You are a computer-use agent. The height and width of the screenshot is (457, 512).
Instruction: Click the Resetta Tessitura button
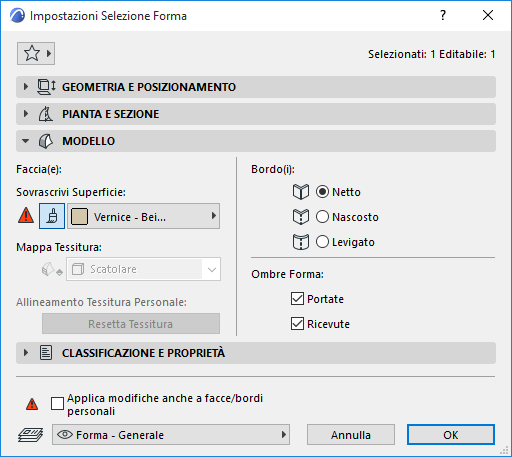(131, 324)
